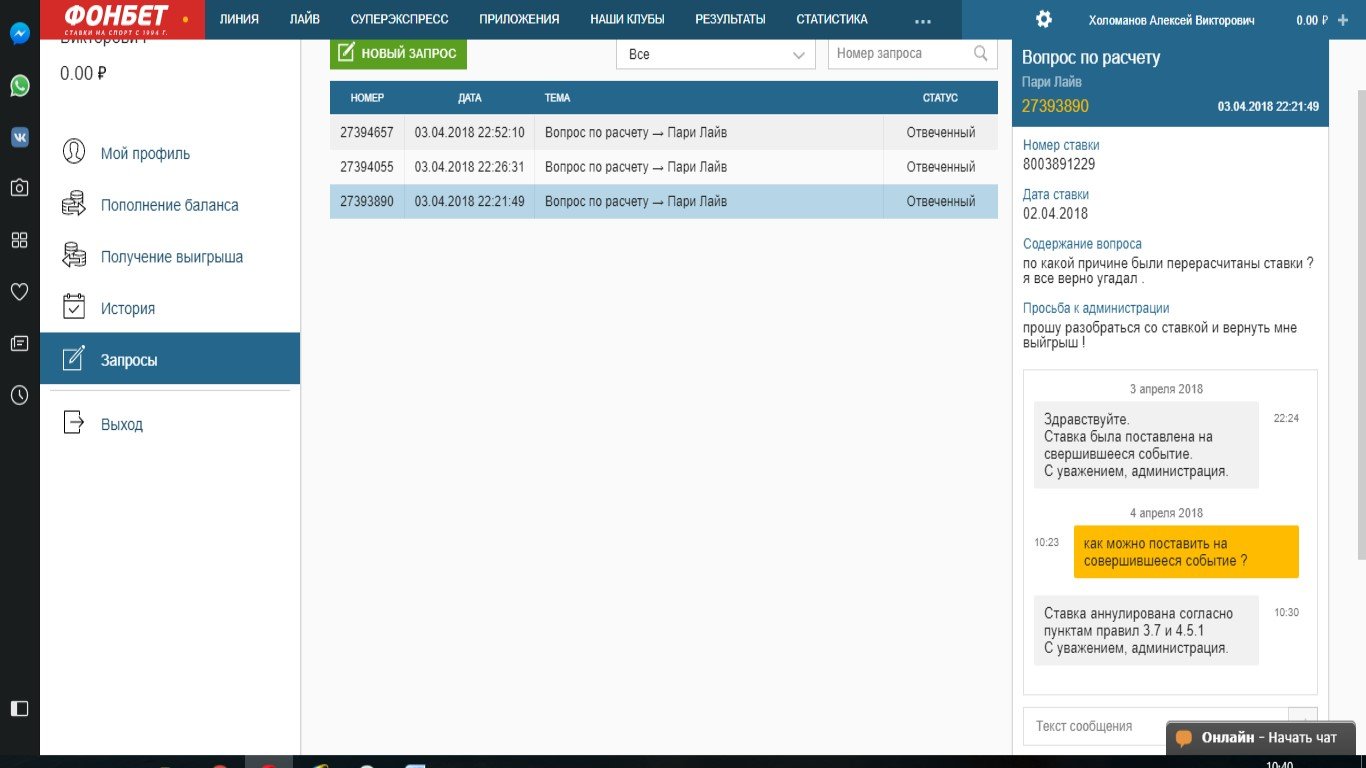This screenshot has height=768, width=1366.
Task: Click user name Холоманов Алексей Викторович
Action: [x=1170, y=20]
